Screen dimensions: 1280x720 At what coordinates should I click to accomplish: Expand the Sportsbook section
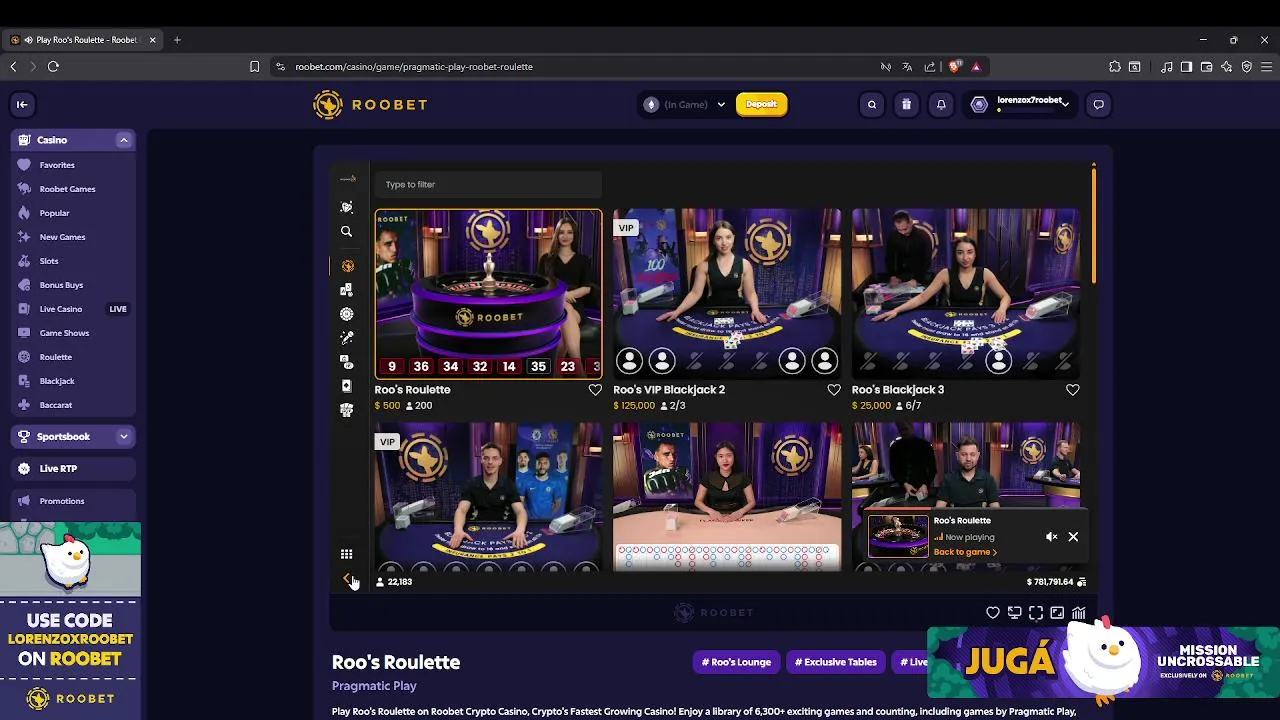coord(124,436)
